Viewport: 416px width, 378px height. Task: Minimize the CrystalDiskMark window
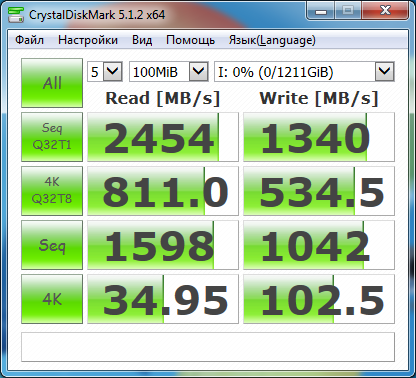coord(321,11)
